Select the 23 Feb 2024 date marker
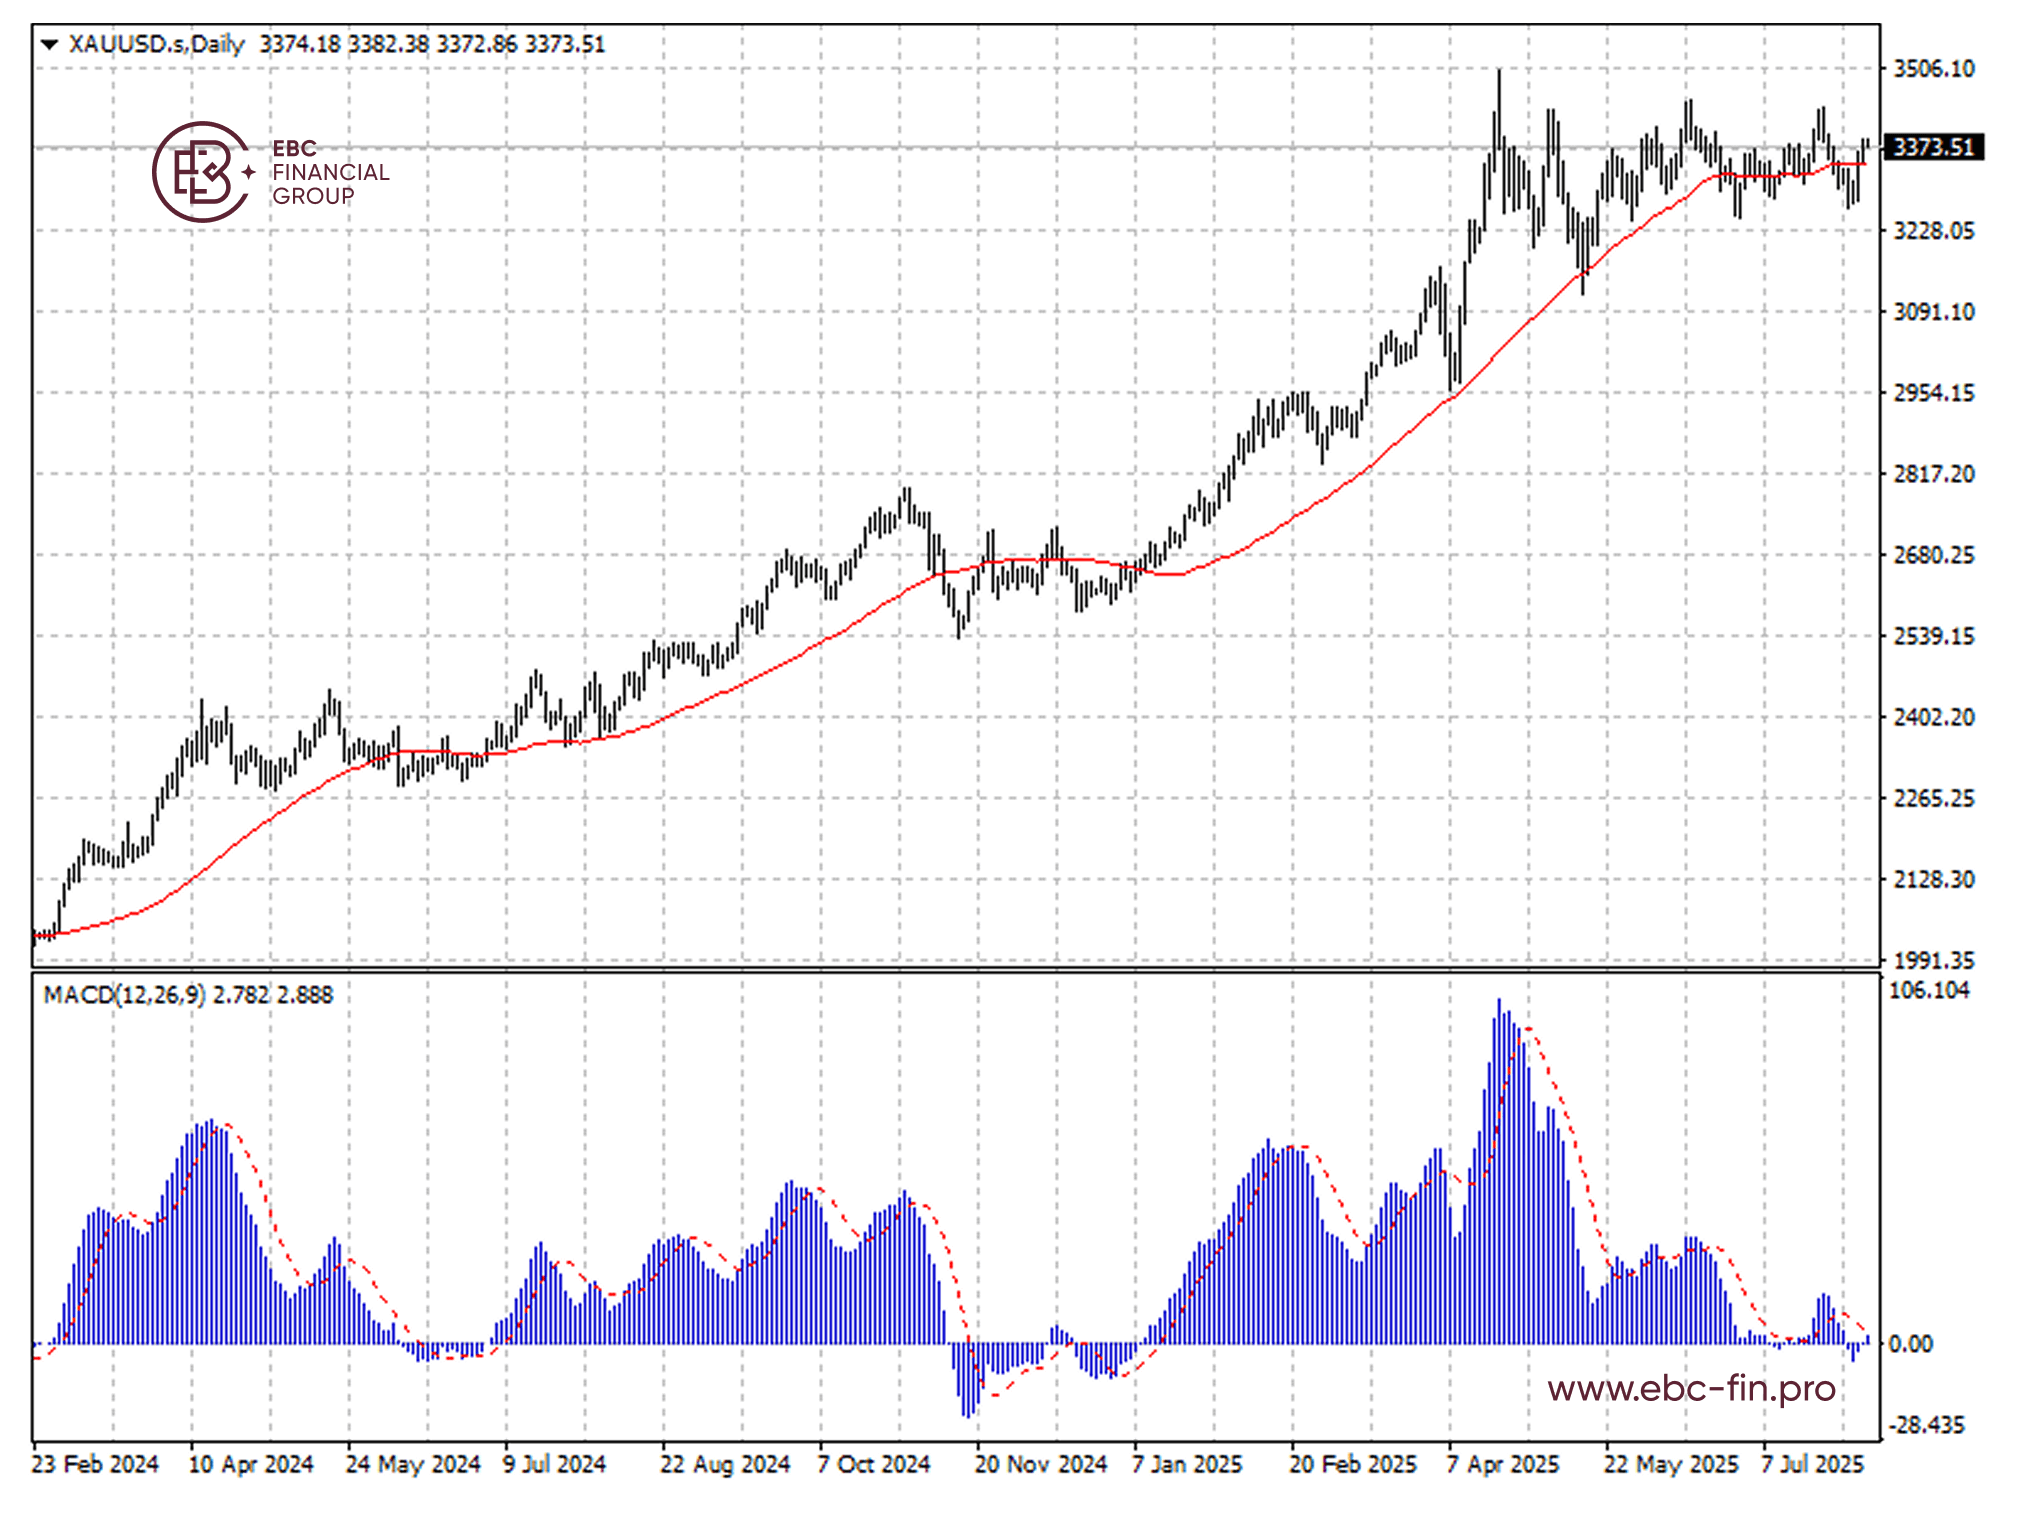This screenshot has width=2028, height=1514. [x=96, y=1464]
